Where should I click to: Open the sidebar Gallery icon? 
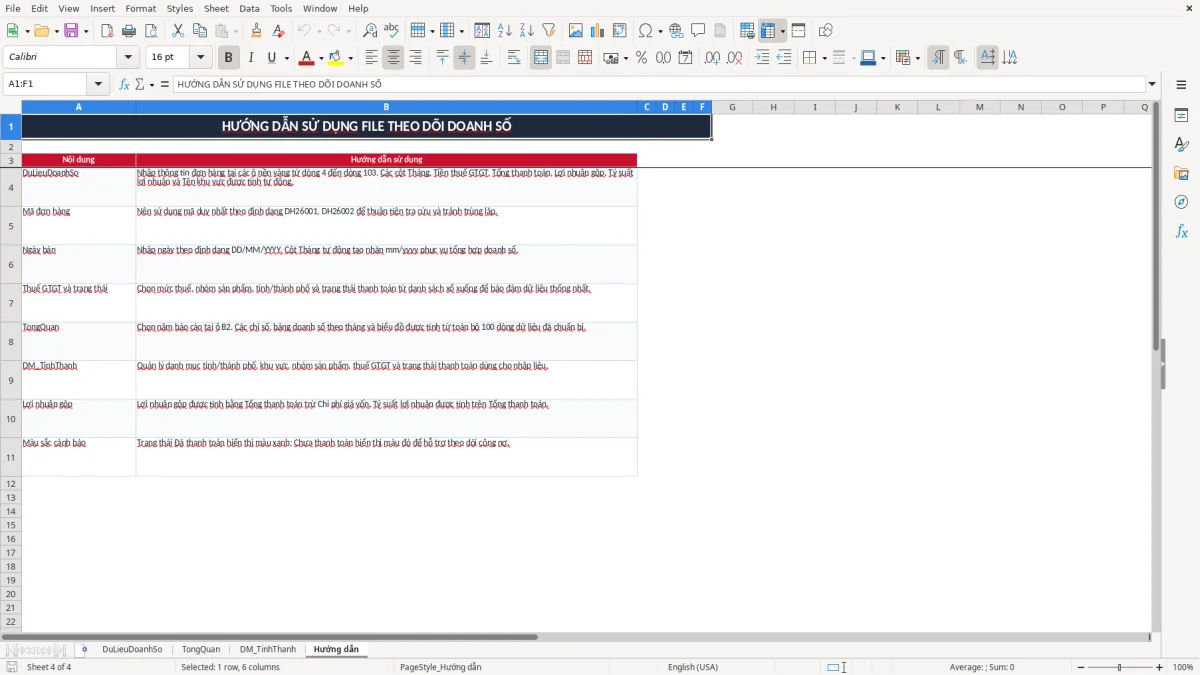[1181, 173]
